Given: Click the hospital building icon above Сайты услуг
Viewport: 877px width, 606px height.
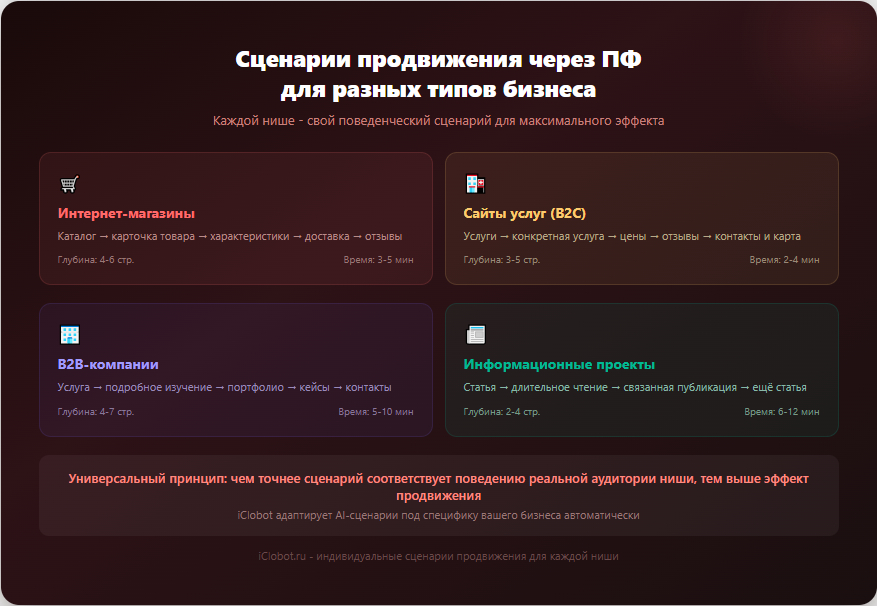Looking at the screenshot, I should pos(475,184).
